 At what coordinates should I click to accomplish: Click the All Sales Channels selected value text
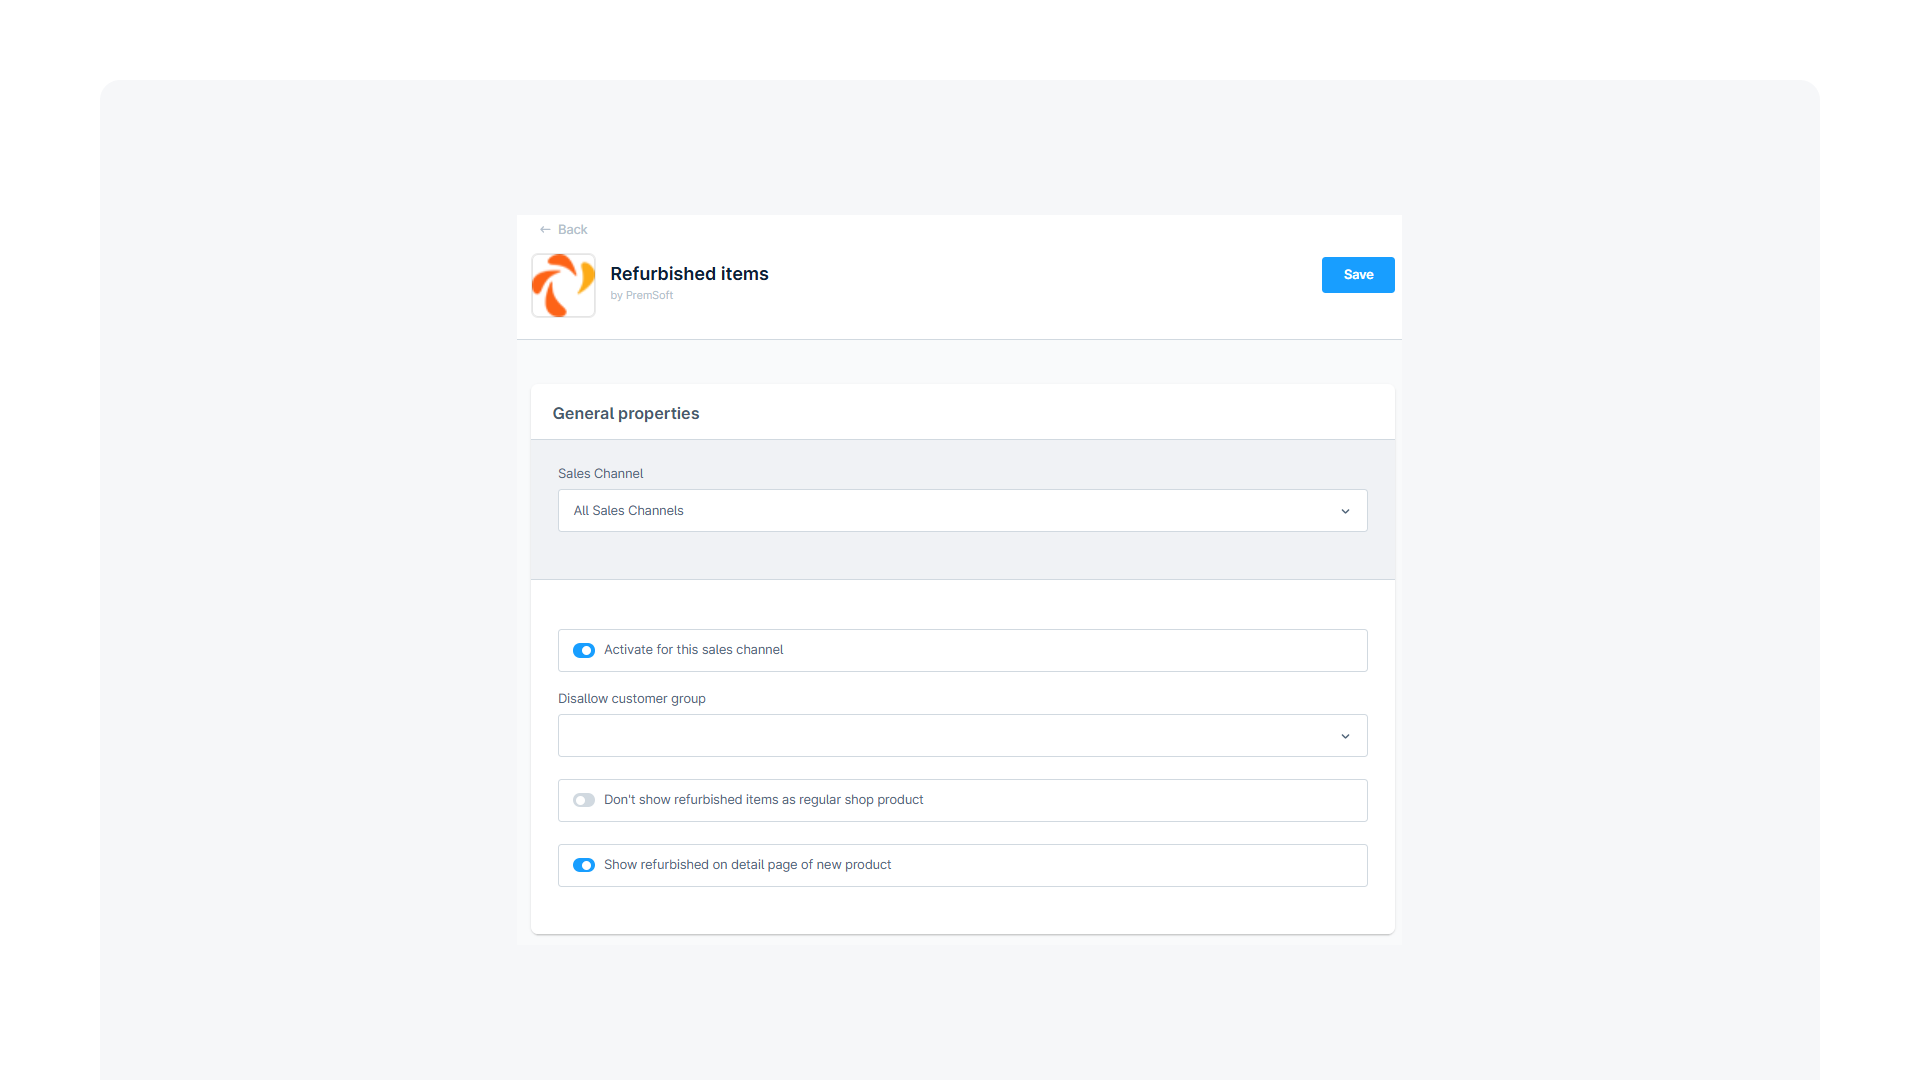pyautogui.click(x=628, y=511)
